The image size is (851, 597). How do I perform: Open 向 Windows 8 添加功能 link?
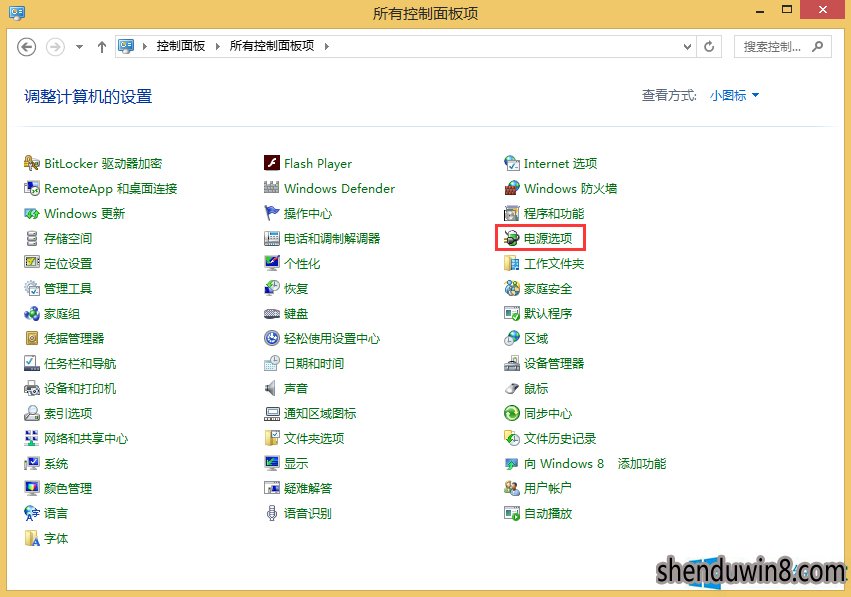[x=595, y=463]
